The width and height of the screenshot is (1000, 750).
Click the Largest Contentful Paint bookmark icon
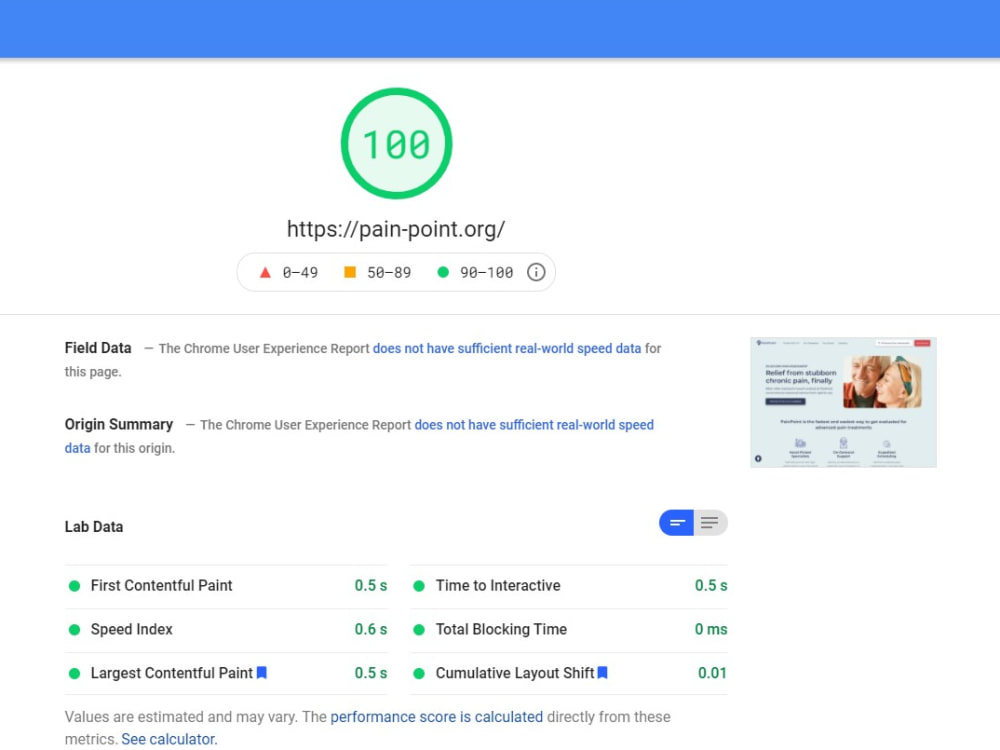[x=261, y=673]
